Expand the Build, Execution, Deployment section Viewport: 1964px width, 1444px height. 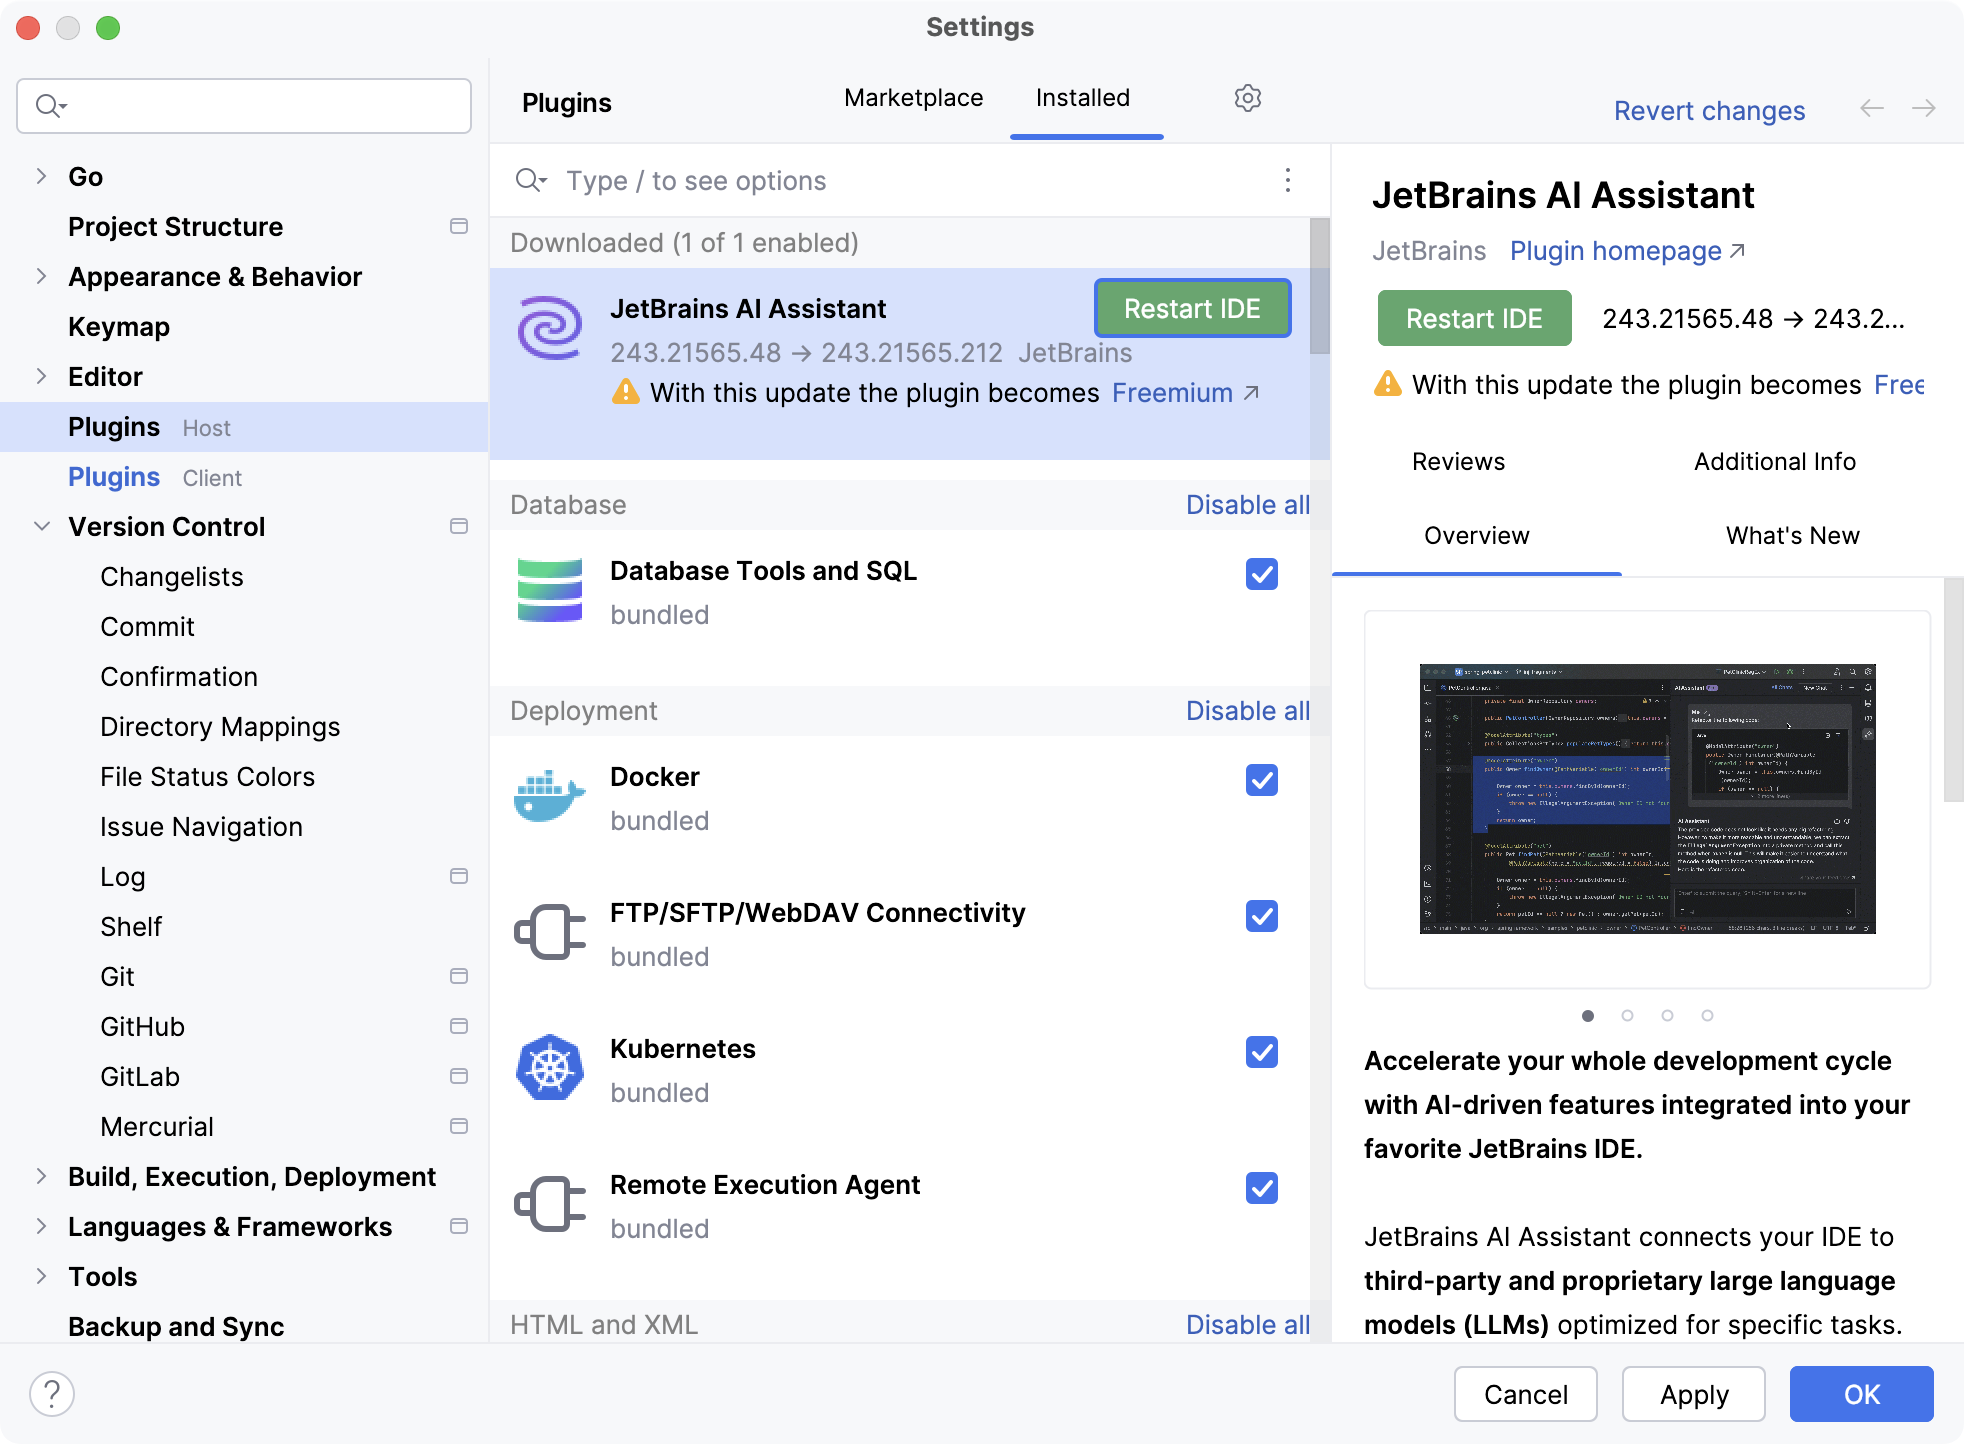40,1177
